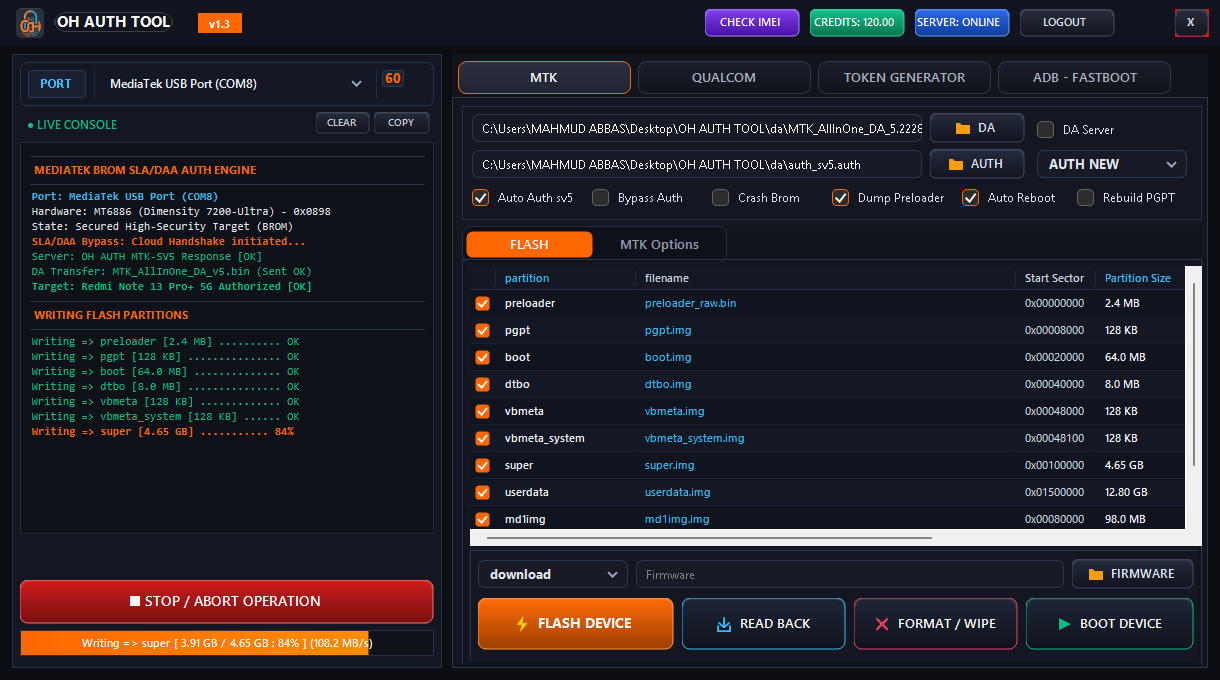Switch to the QUALCOM tab
Screen dimensions: 1220x680
click(x=724, y=77)
